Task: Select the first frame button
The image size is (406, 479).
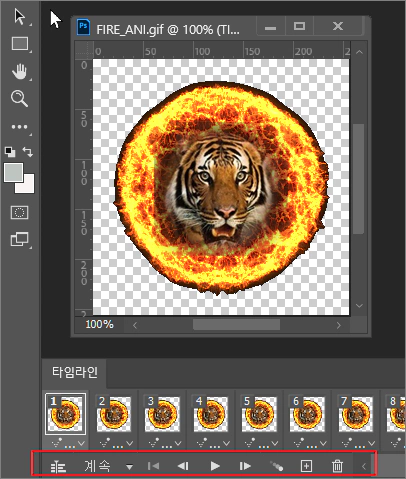Action: 153,466
